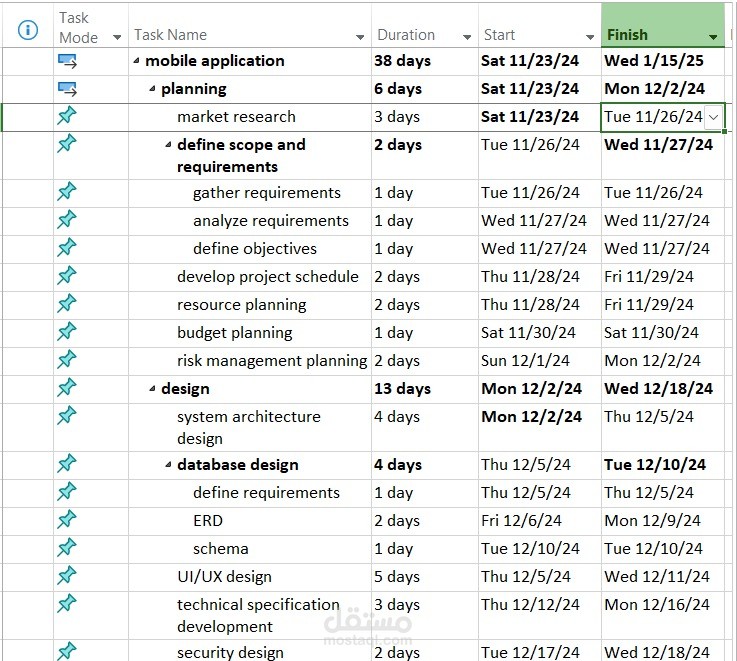Click pin icon for define scope and requirements
Image resolution: width=737 pixels, height=661 pixels.
coord(67,144)
